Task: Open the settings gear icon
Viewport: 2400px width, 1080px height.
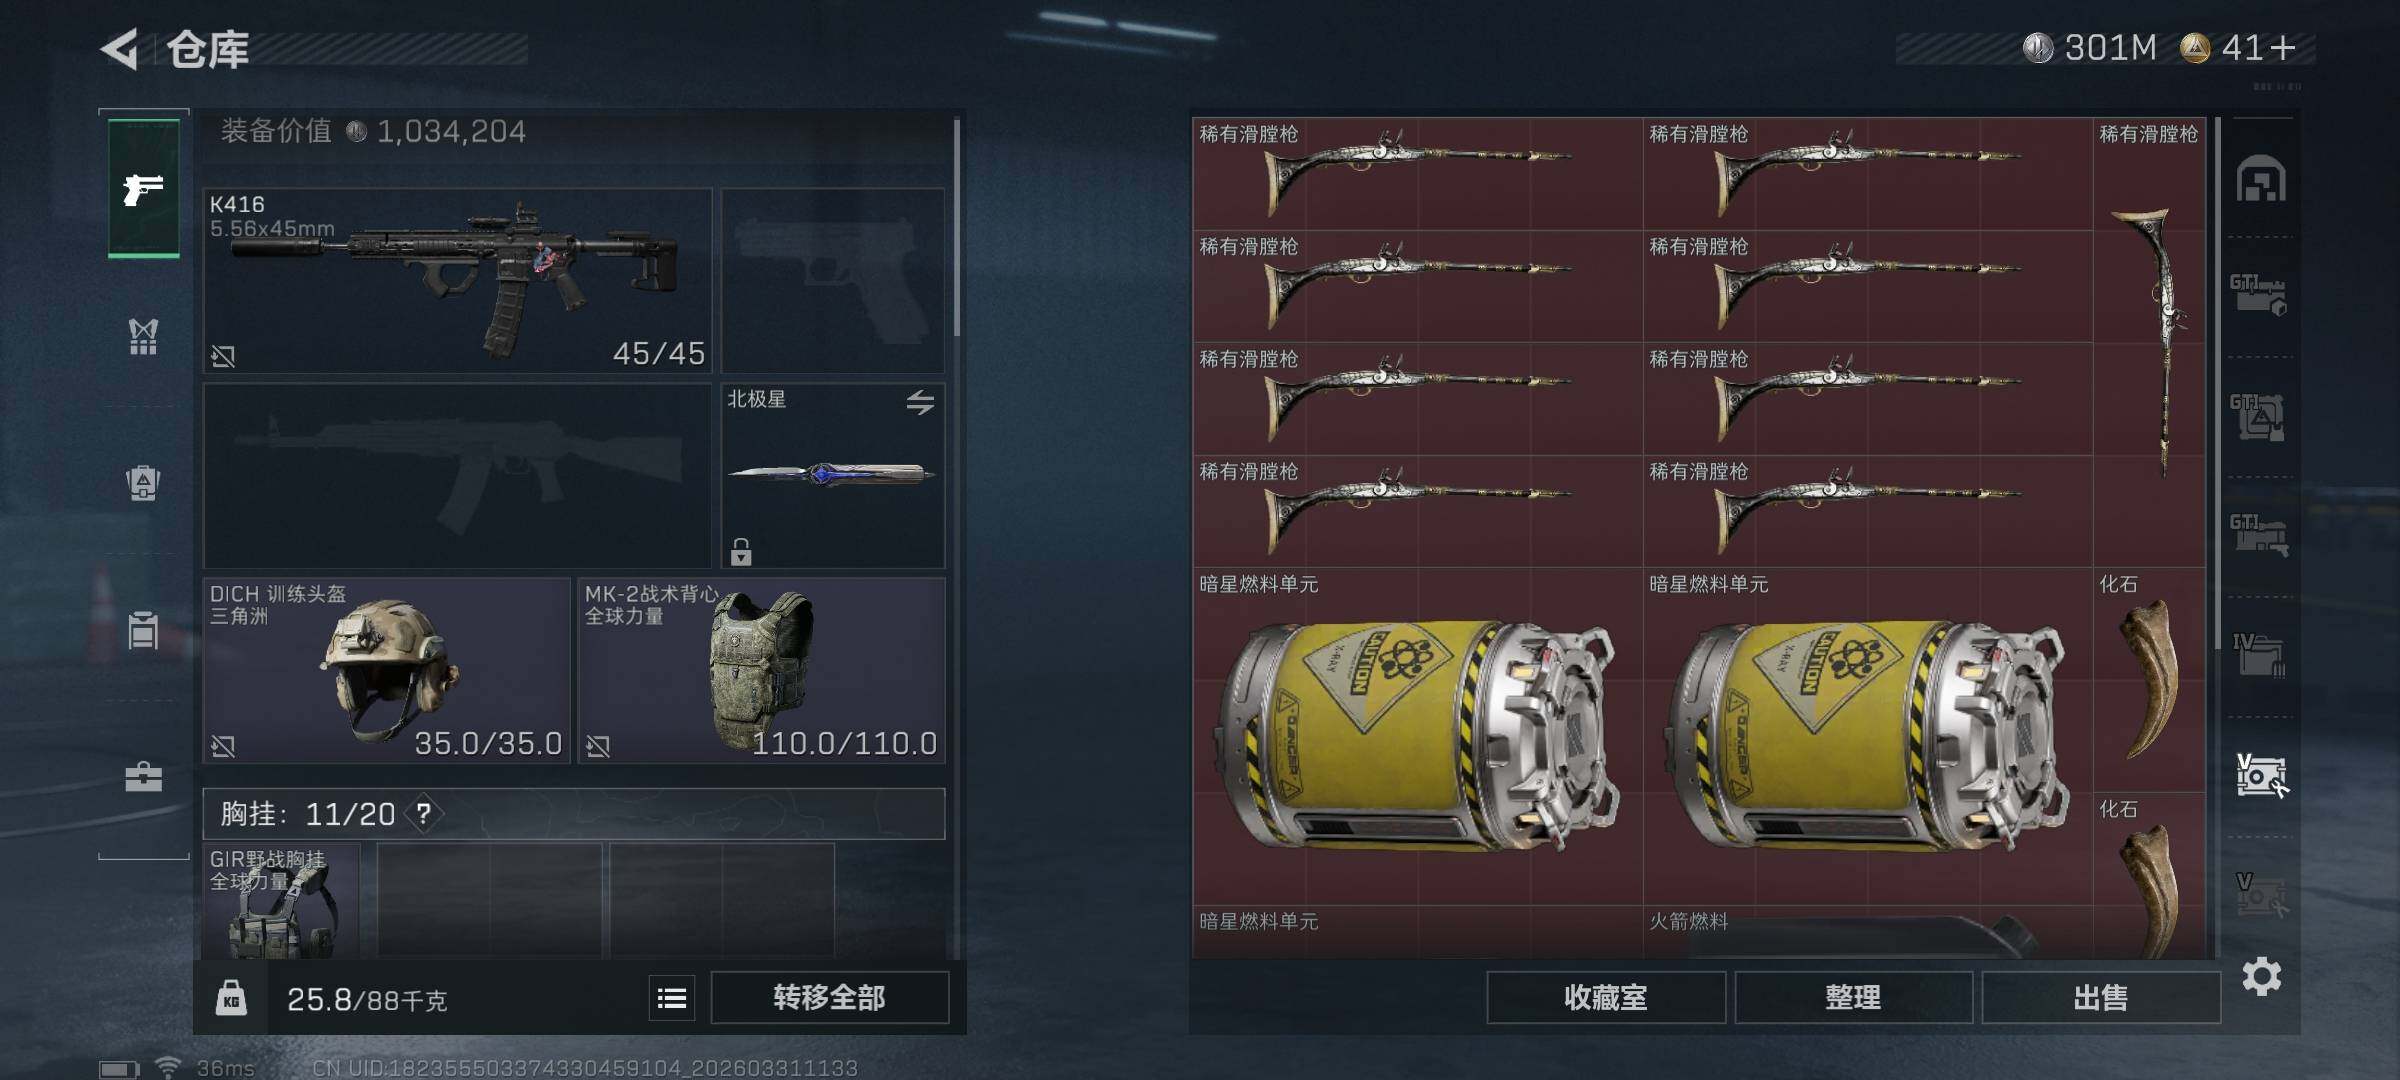Action: coord(2261,976)
